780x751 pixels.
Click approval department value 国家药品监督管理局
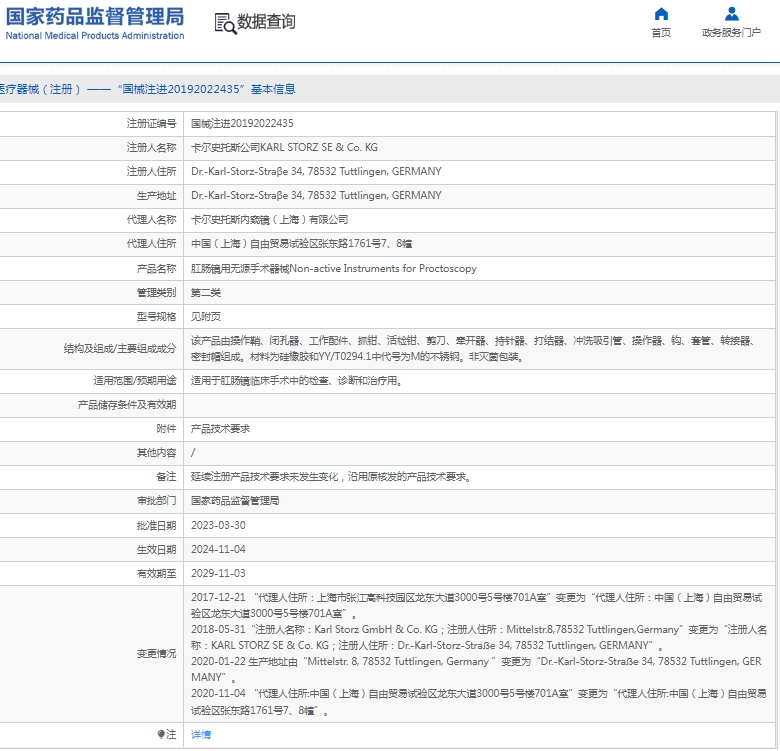(235, 501)
